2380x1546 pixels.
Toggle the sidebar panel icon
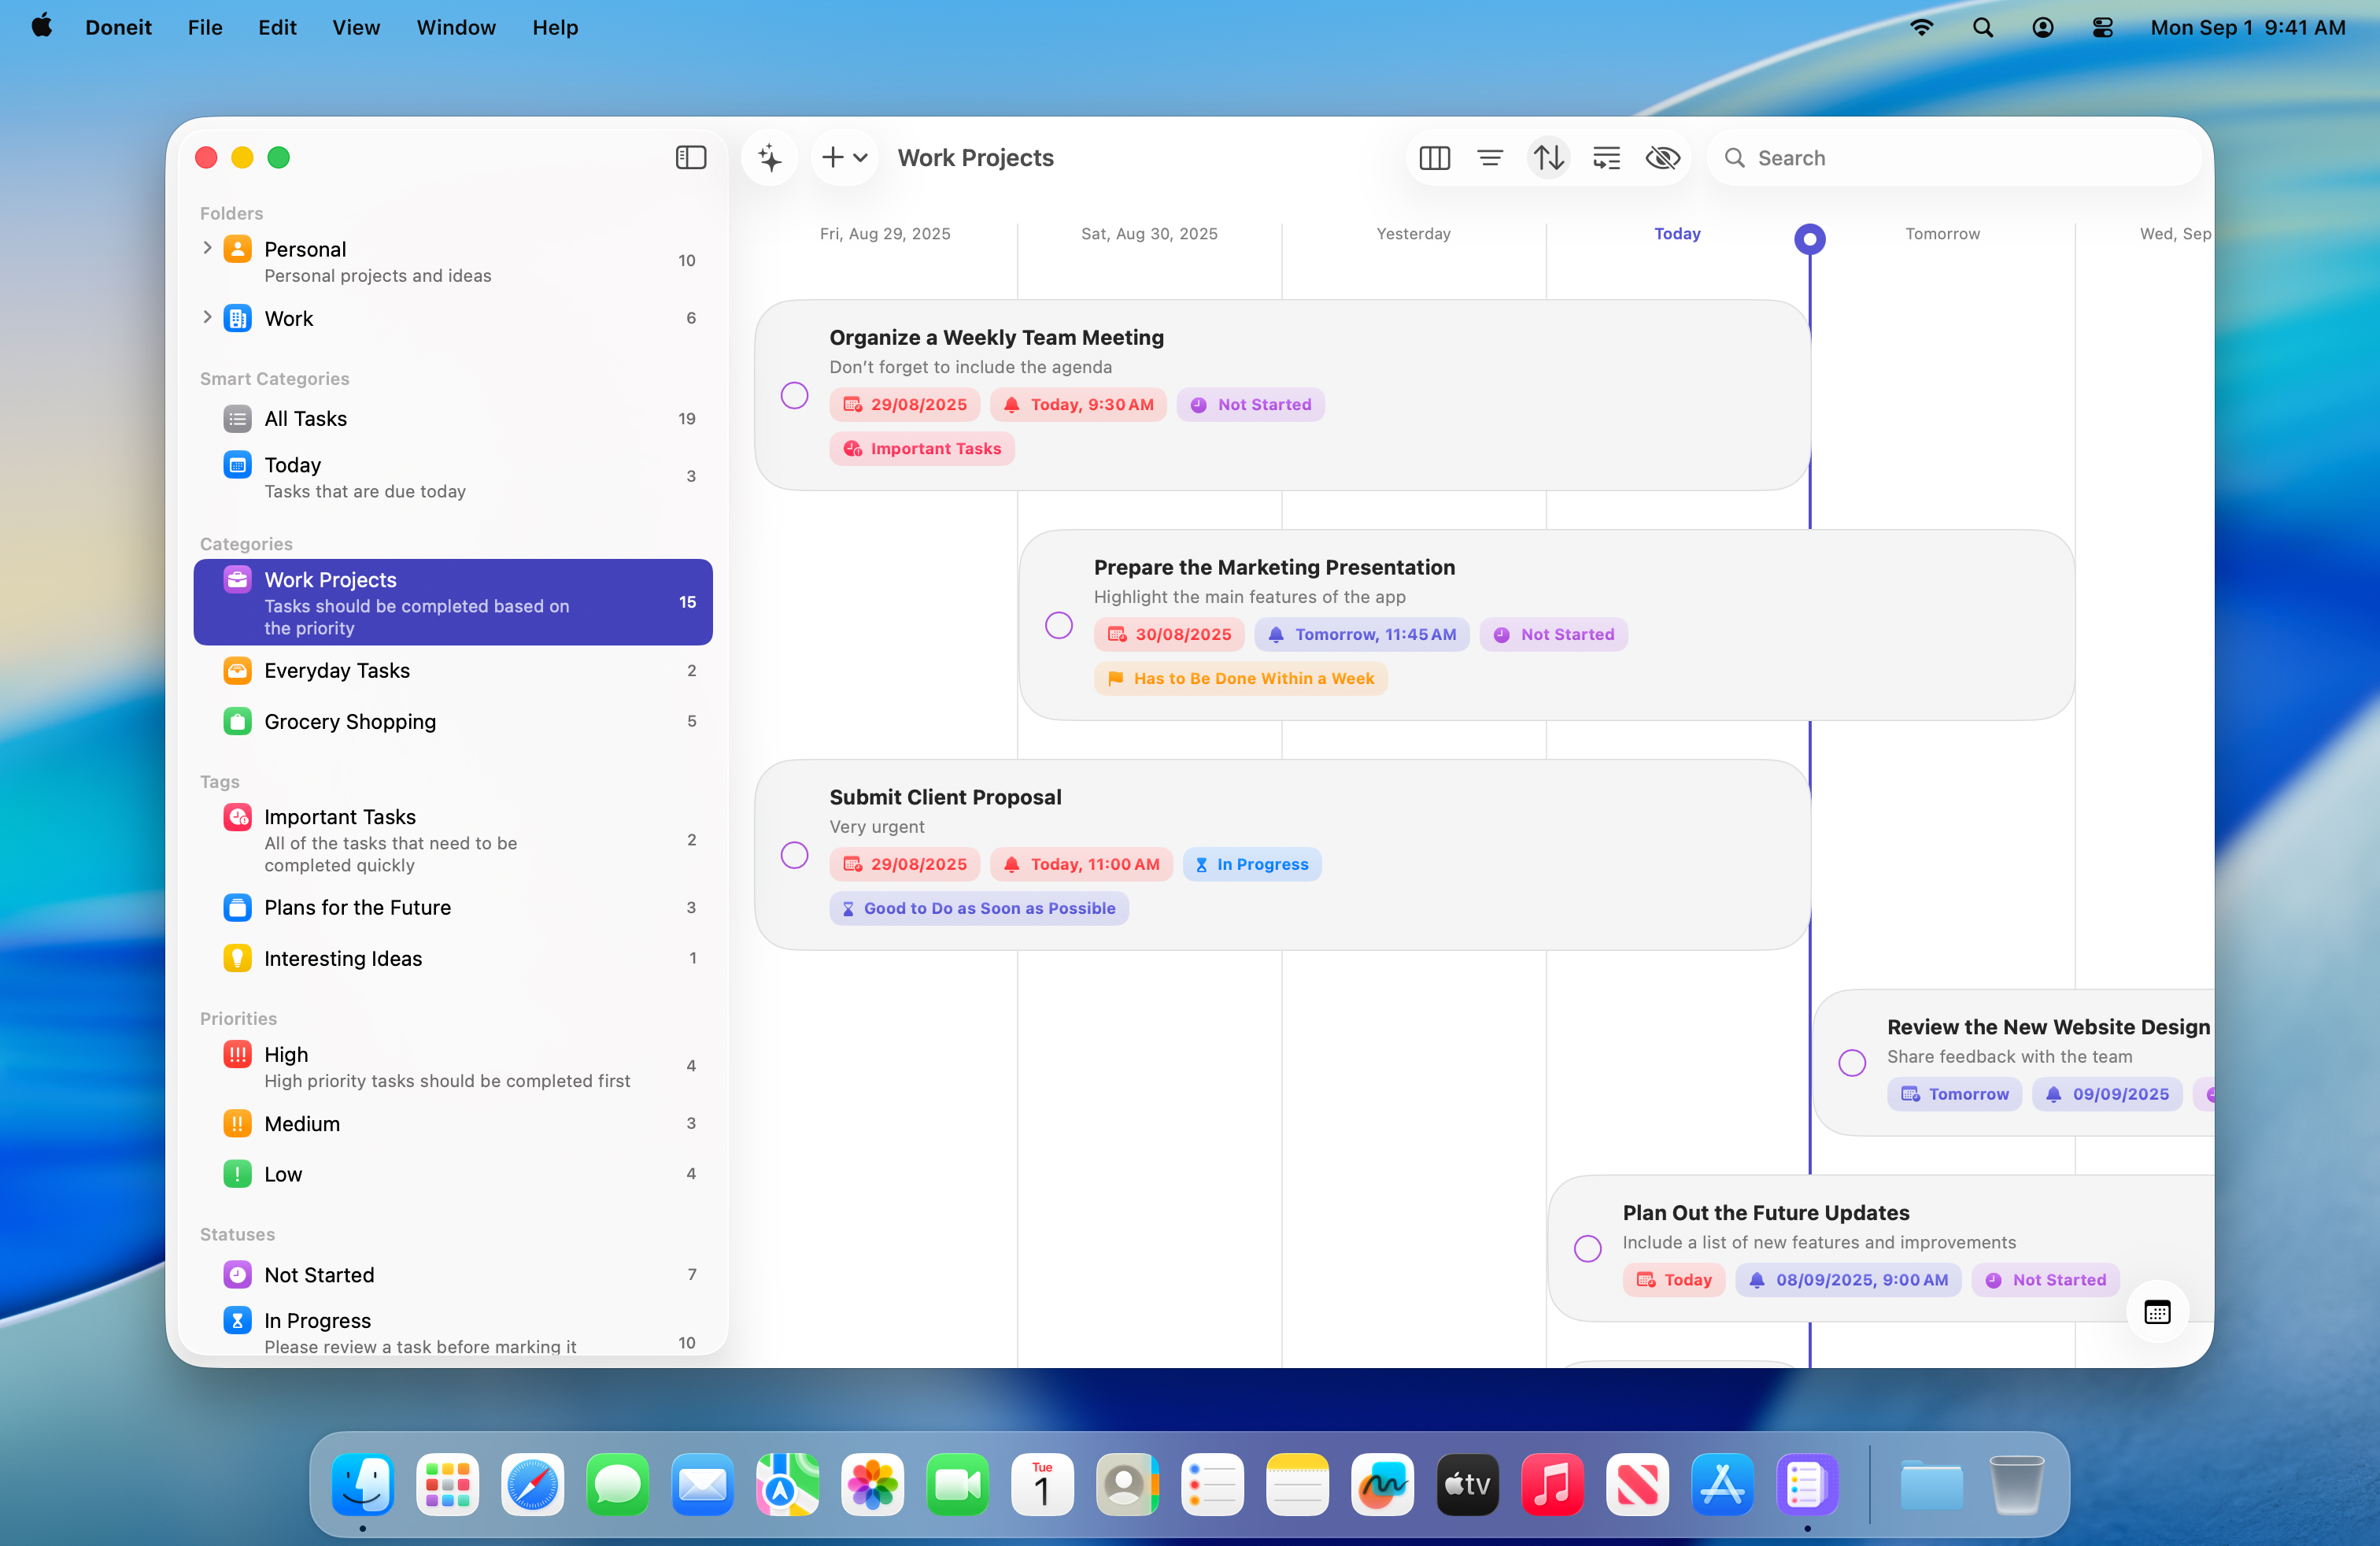[x=690, y=158]
